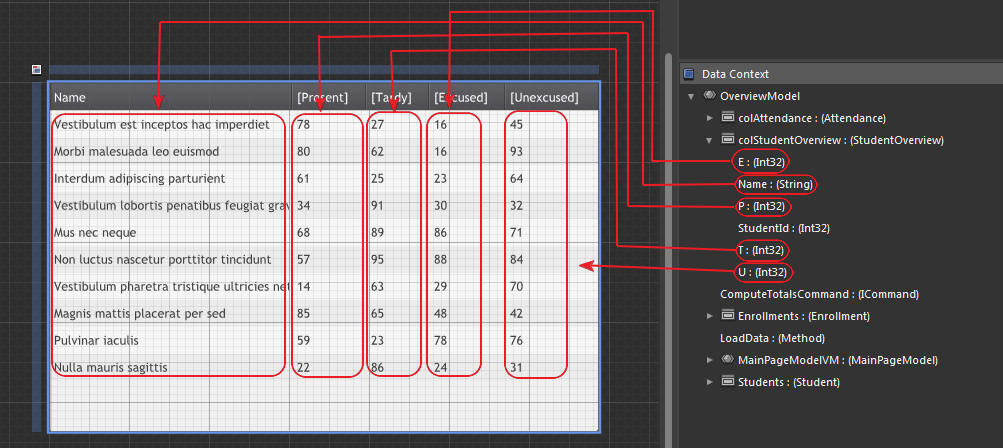Click row 'Nulla mauris sagittis'
1003x448 pixels.
coord(324,367)
